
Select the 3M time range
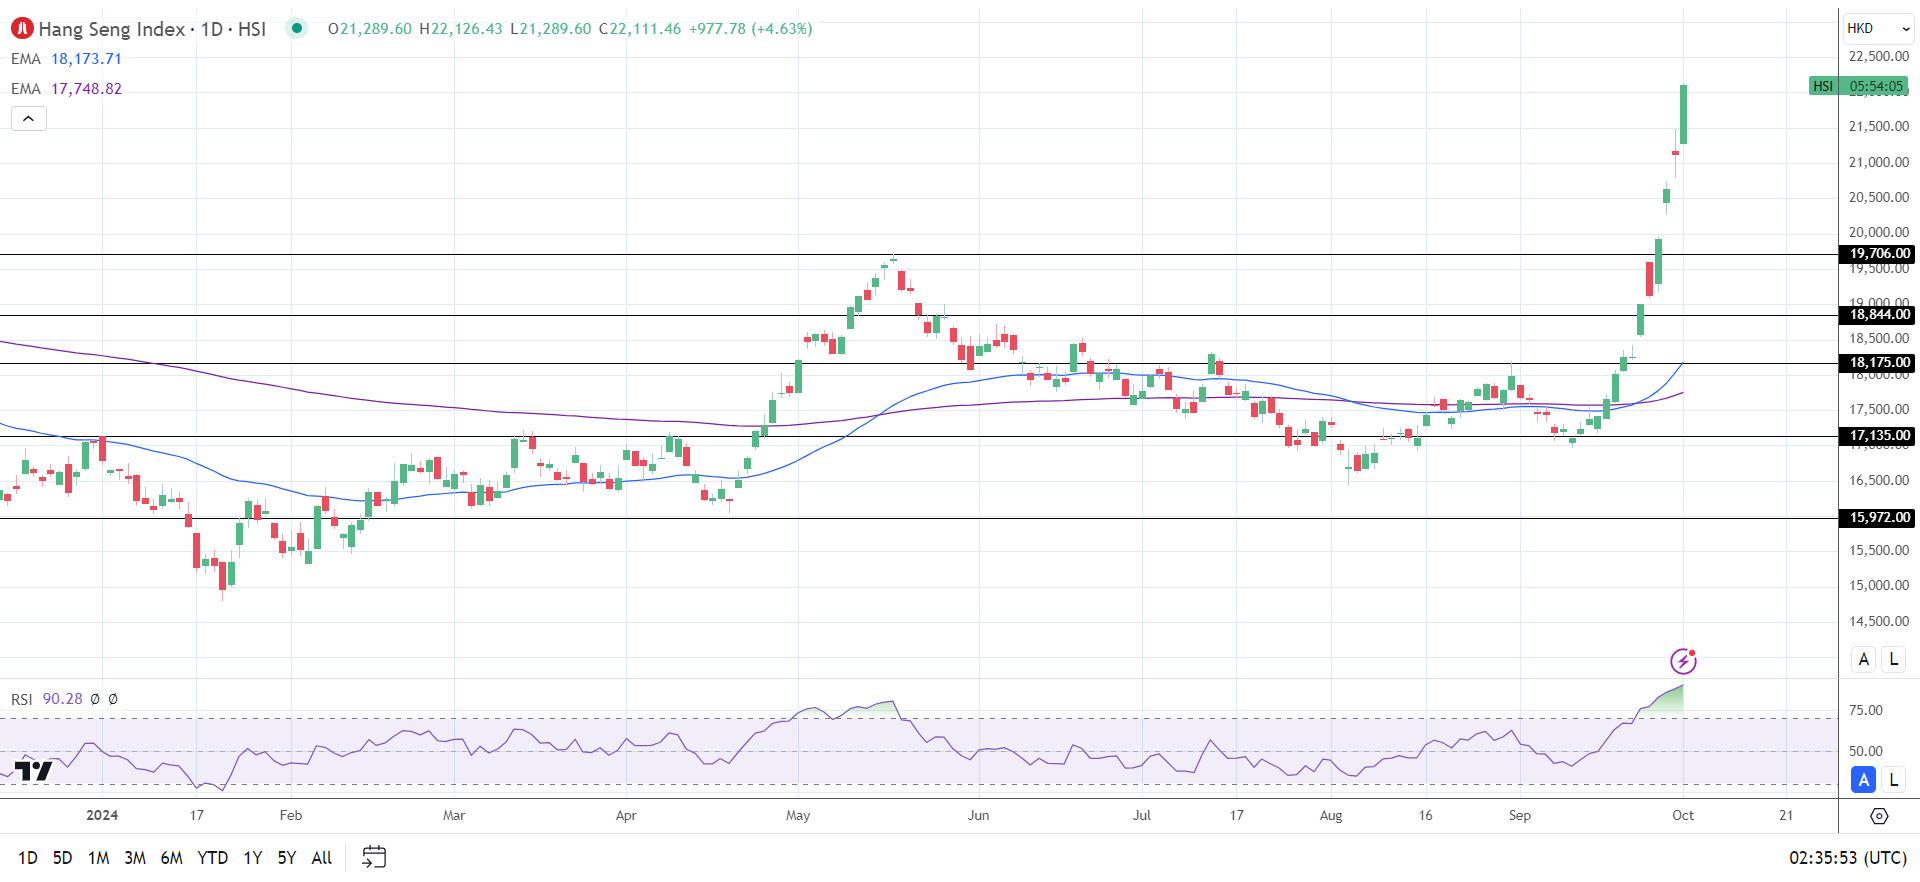[x=135, y=858]
